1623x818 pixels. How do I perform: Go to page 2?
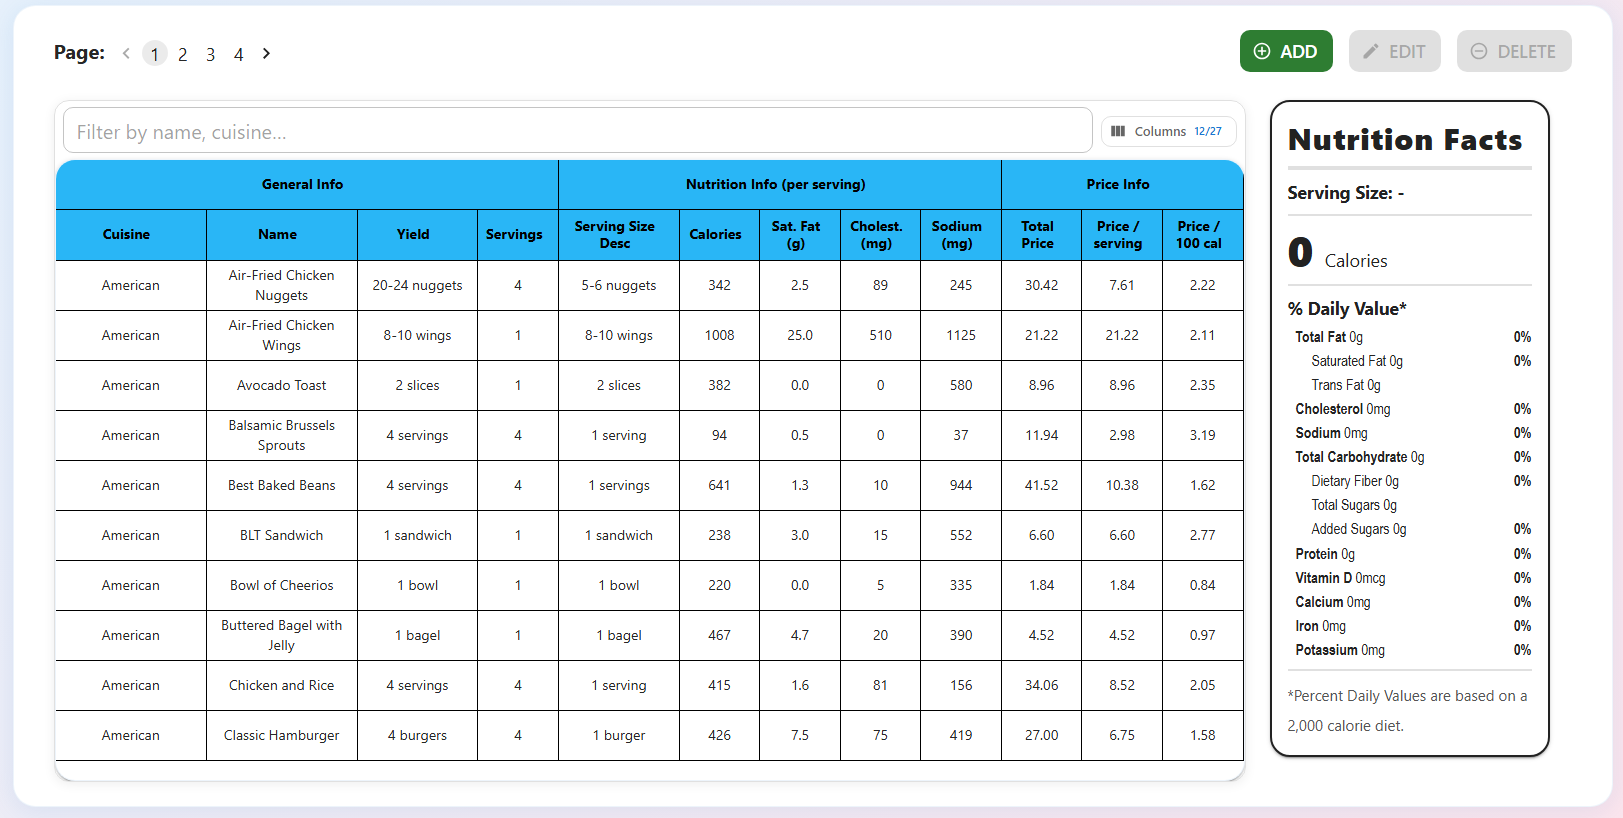pyautogui.click(x=182, y=54)
